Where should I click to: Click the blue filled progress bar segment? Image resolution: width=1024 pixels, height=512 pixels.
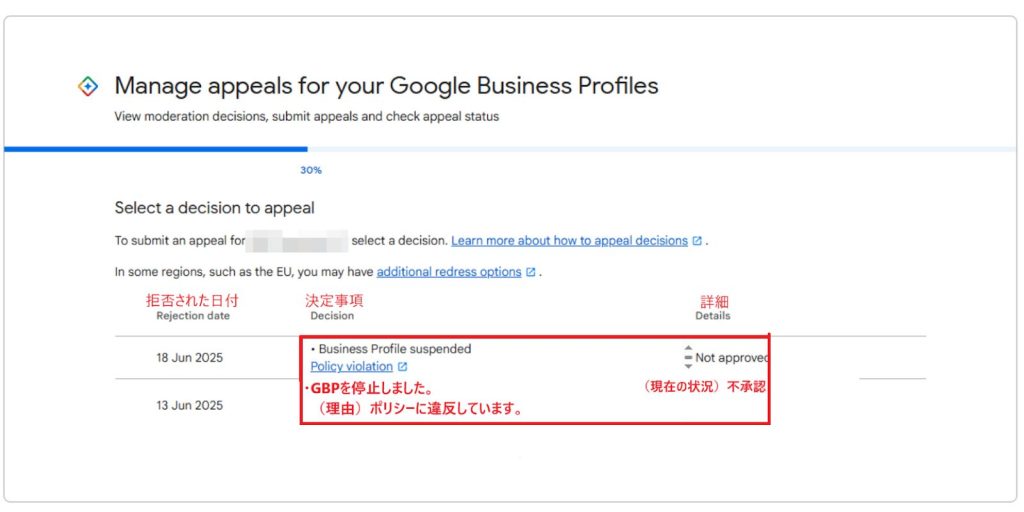tap(155, 149)
